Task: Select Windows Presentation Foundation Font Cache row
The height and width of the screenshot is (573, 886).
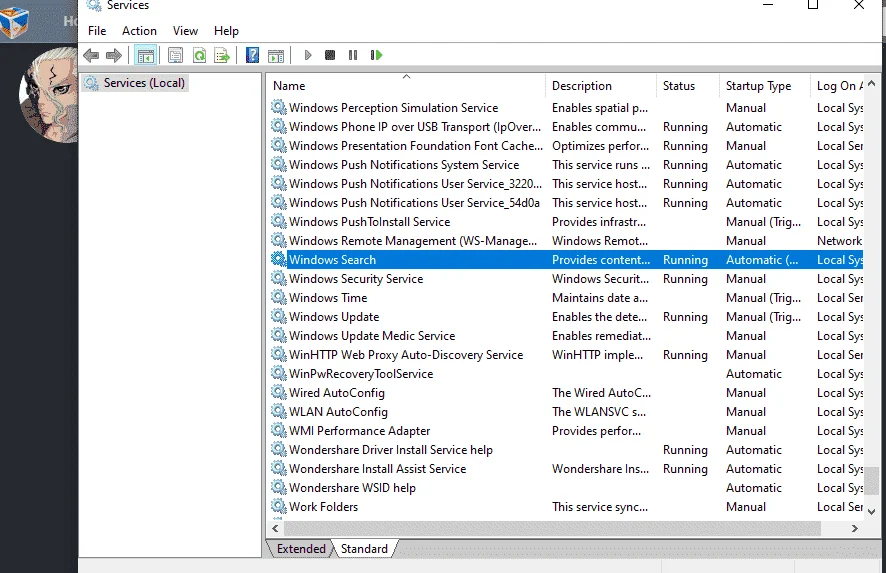Action: click(x=567, y=146)
